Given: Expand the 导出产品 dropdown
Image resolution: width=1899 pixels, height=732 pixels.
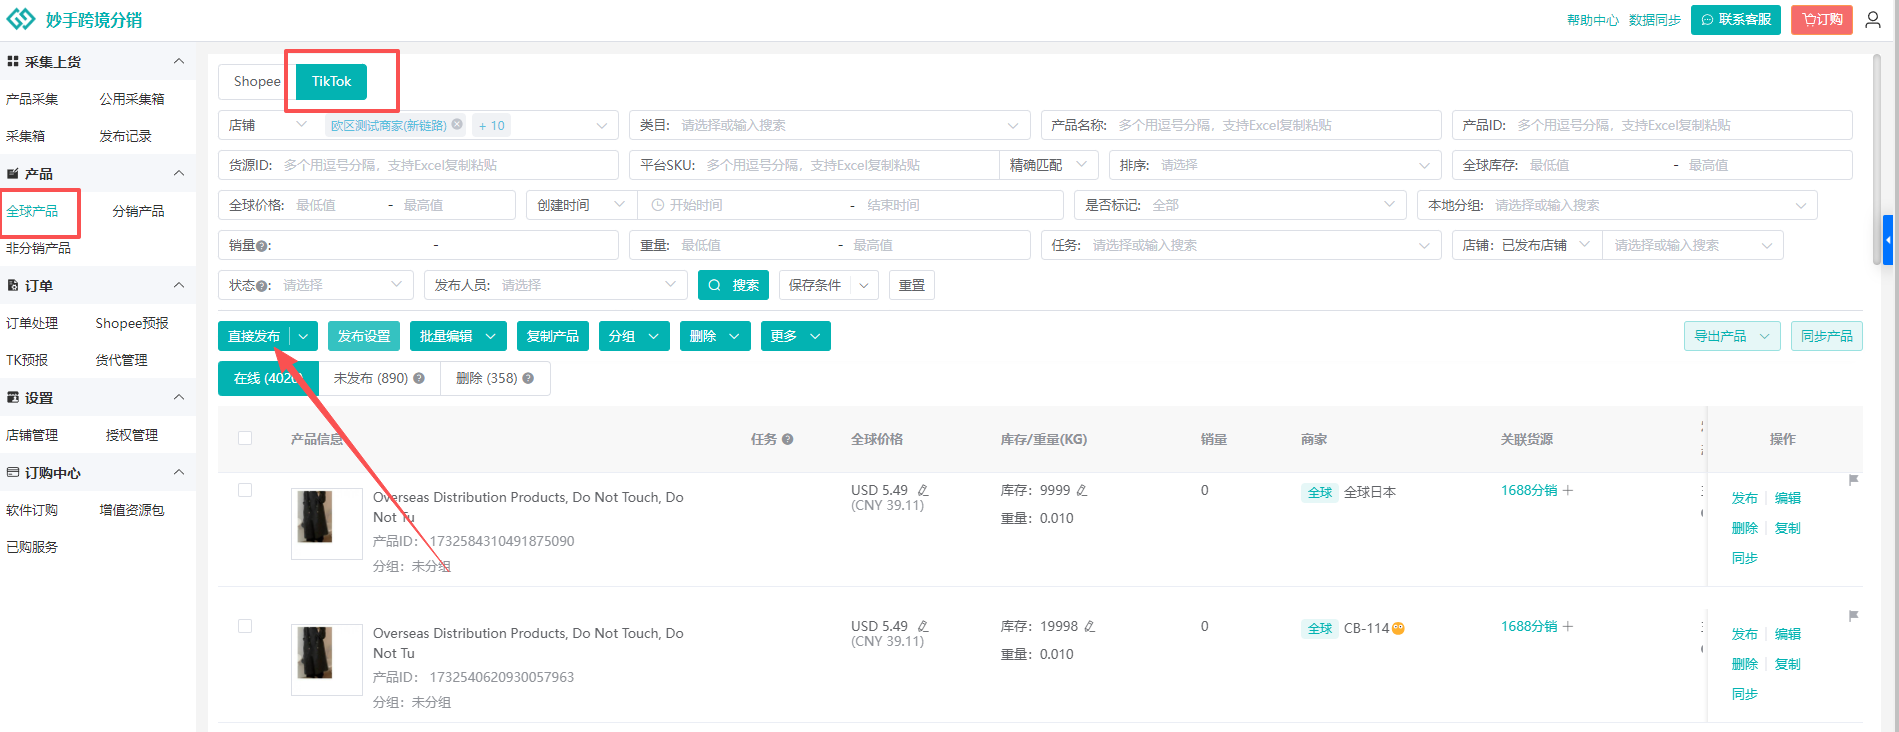Looking at the screenshot, I should (1731, 336).
